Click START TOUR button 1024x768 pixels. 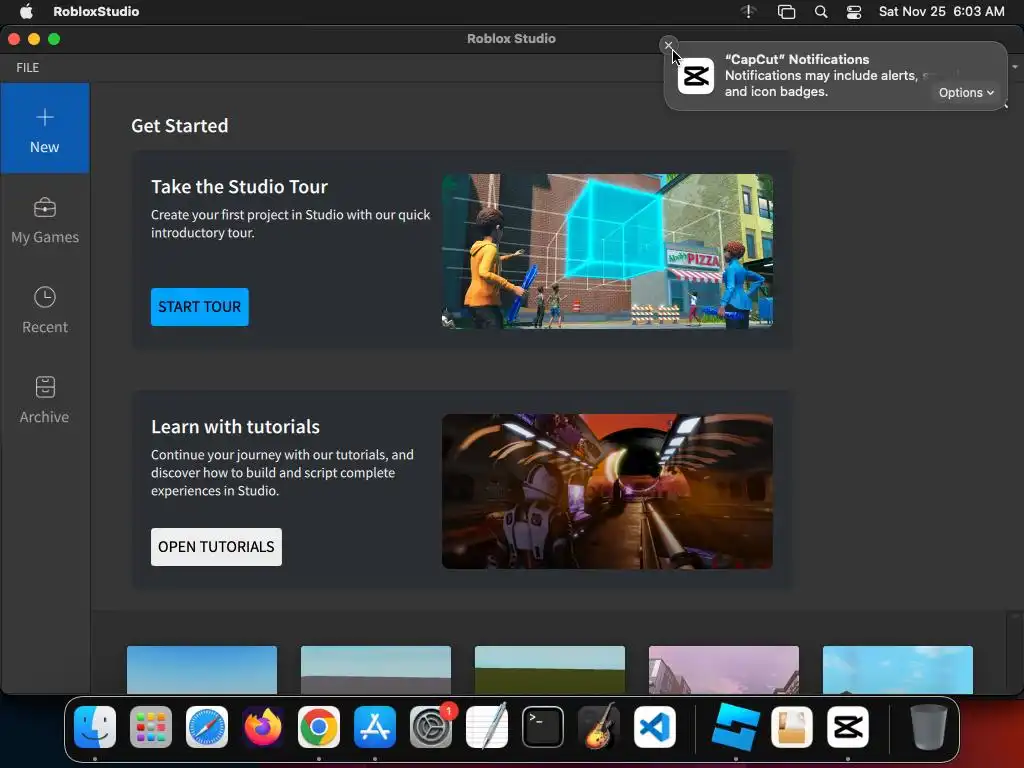(x=199, y=306)
